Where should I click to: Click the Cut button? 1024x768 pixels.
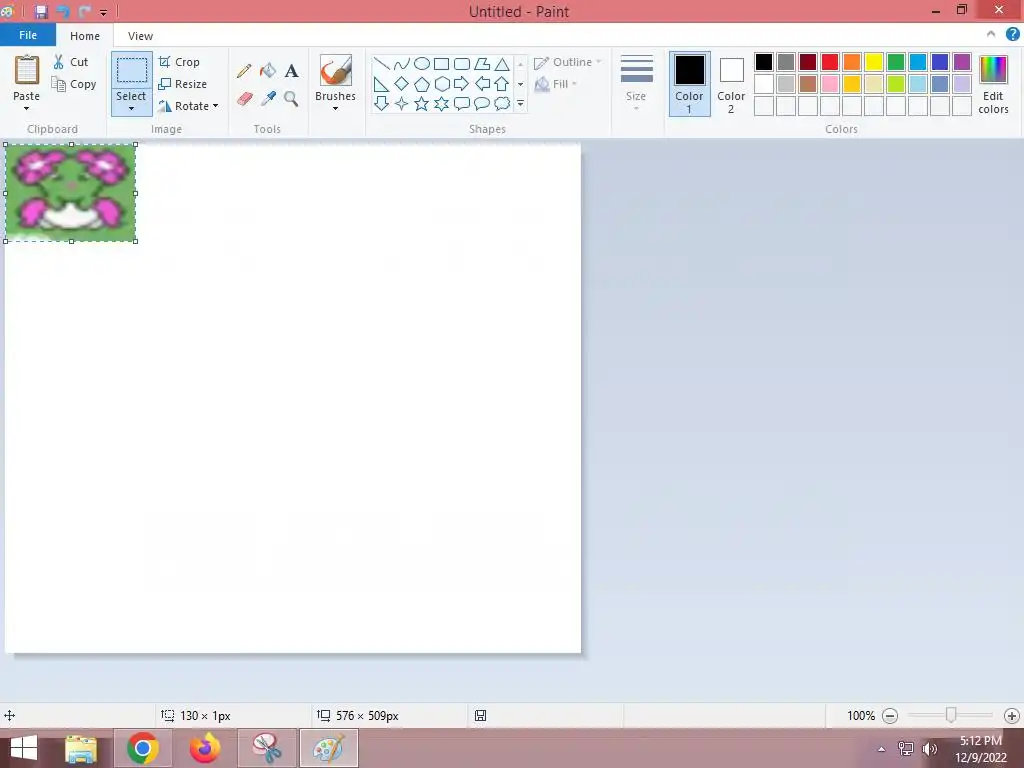[x=71, y=62]
